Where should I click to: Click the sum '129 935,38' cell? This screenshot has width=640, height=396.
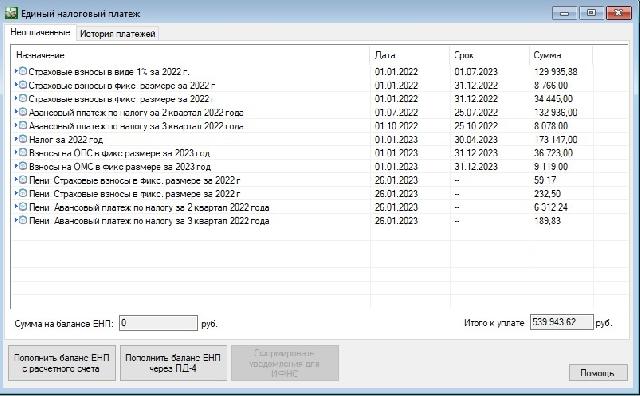[x=556, y=72]
